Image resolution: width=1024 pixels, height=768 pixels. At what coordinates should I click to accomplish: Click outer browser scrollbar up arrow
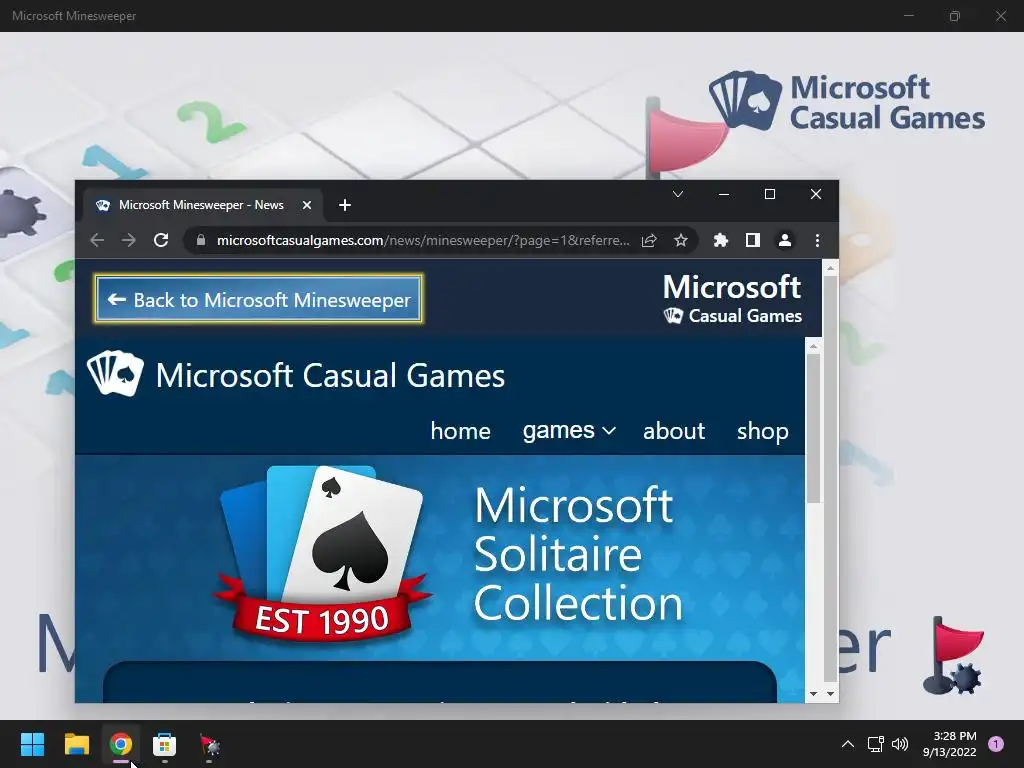(x=831, y=268)
